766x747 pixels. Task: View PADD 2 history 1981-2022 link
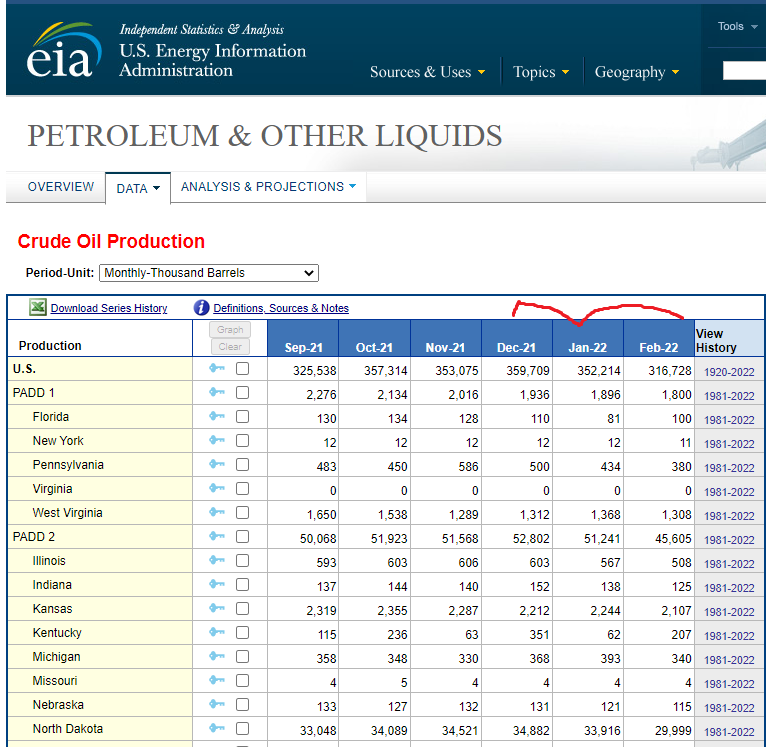[x=729, y=540]
